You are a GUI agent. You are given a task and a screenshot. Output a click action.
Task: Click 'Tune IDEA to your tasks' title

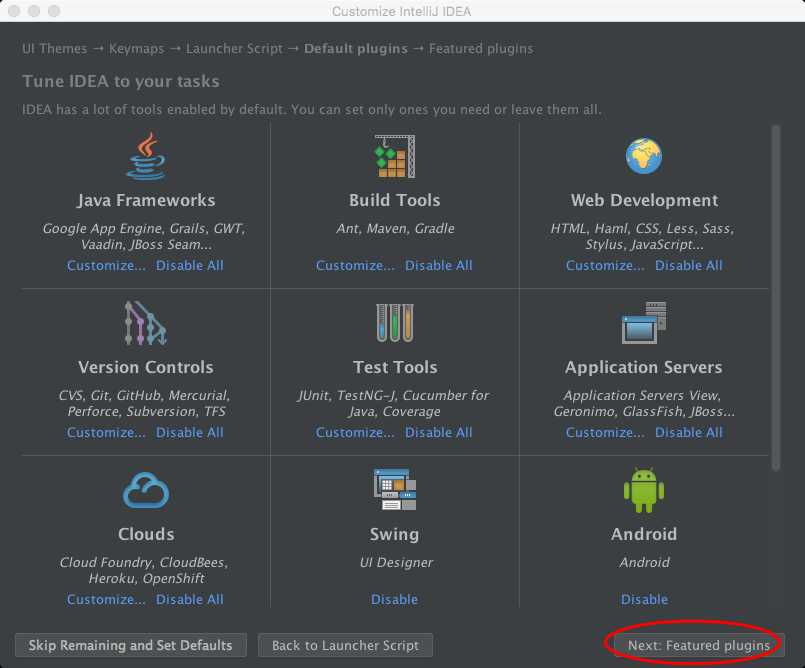coord(121,81)
